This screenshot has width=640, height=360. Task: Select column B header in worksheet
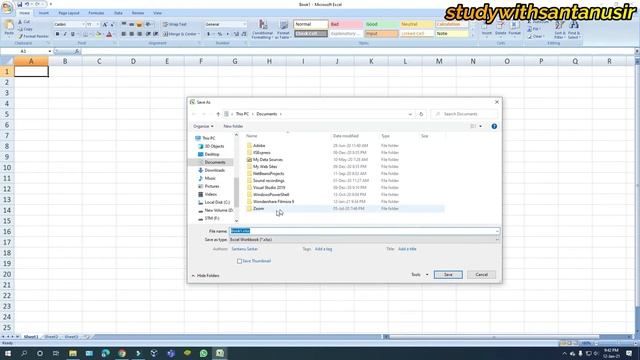(x=65, y=61)
